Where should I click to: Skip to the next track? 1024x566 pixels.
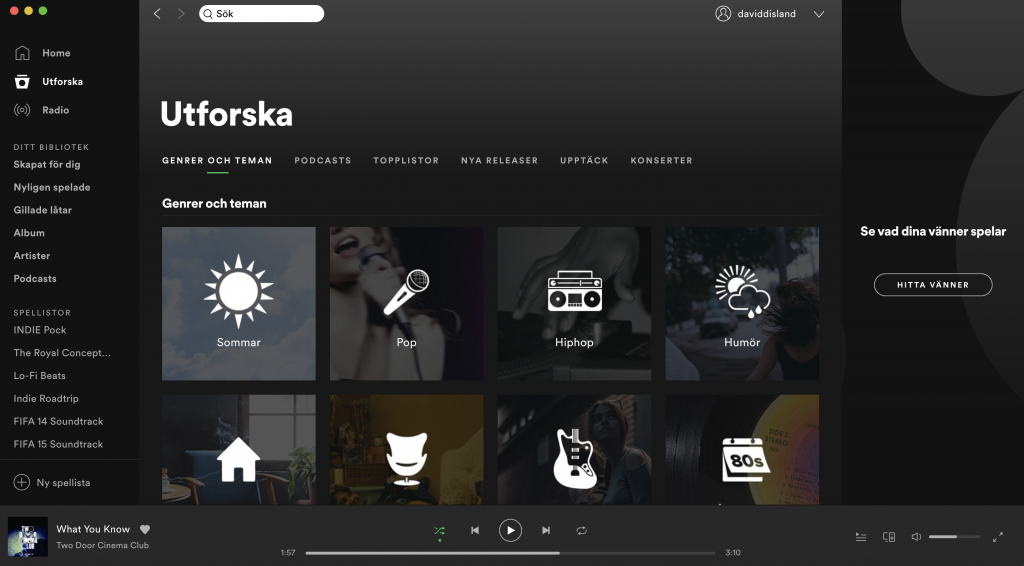(546, 531)
